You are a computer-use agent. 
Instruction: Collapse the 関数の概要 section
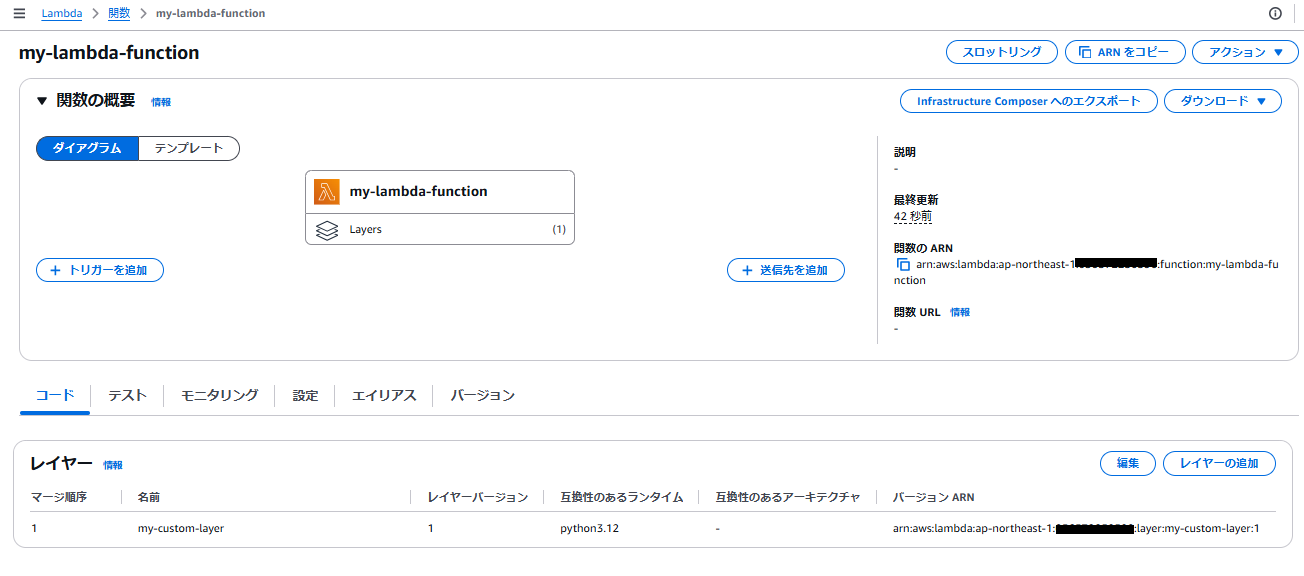tap(42, 101)
